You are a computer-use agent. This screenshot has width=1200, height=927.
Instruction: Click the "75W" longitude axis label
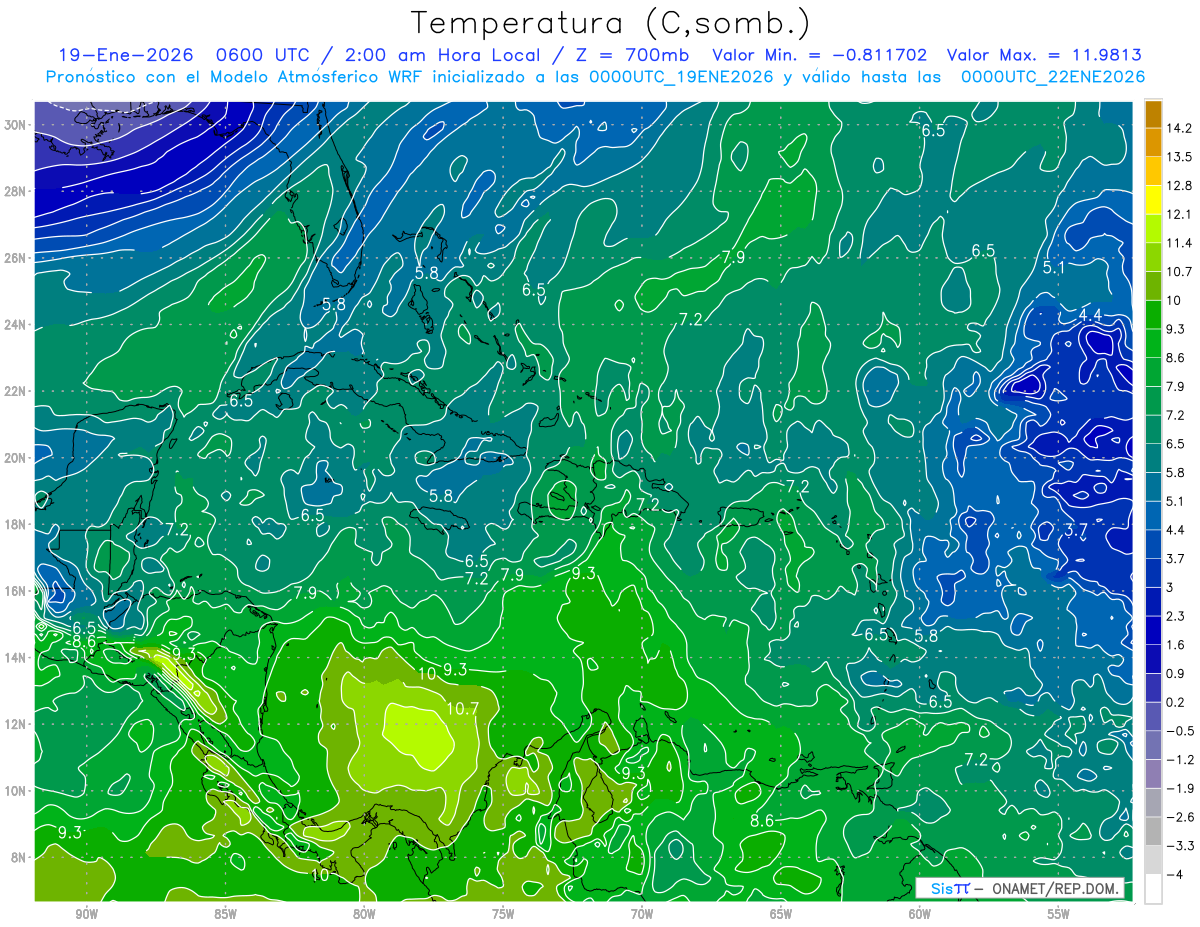pyautogui.click(x=503, y=914)
